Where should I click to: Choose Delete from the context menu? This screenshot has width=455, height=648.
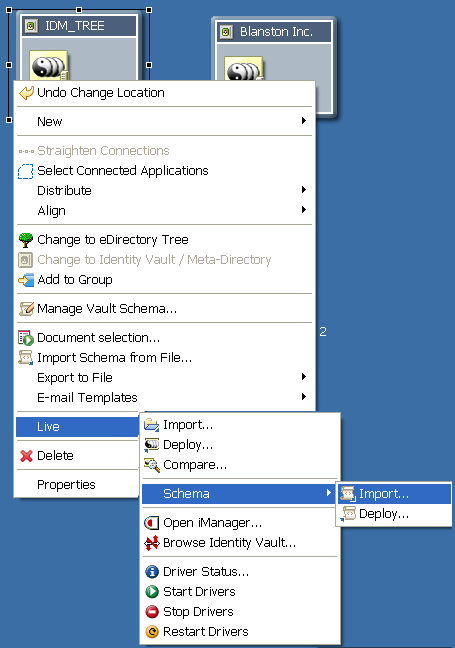click(77, 456)
